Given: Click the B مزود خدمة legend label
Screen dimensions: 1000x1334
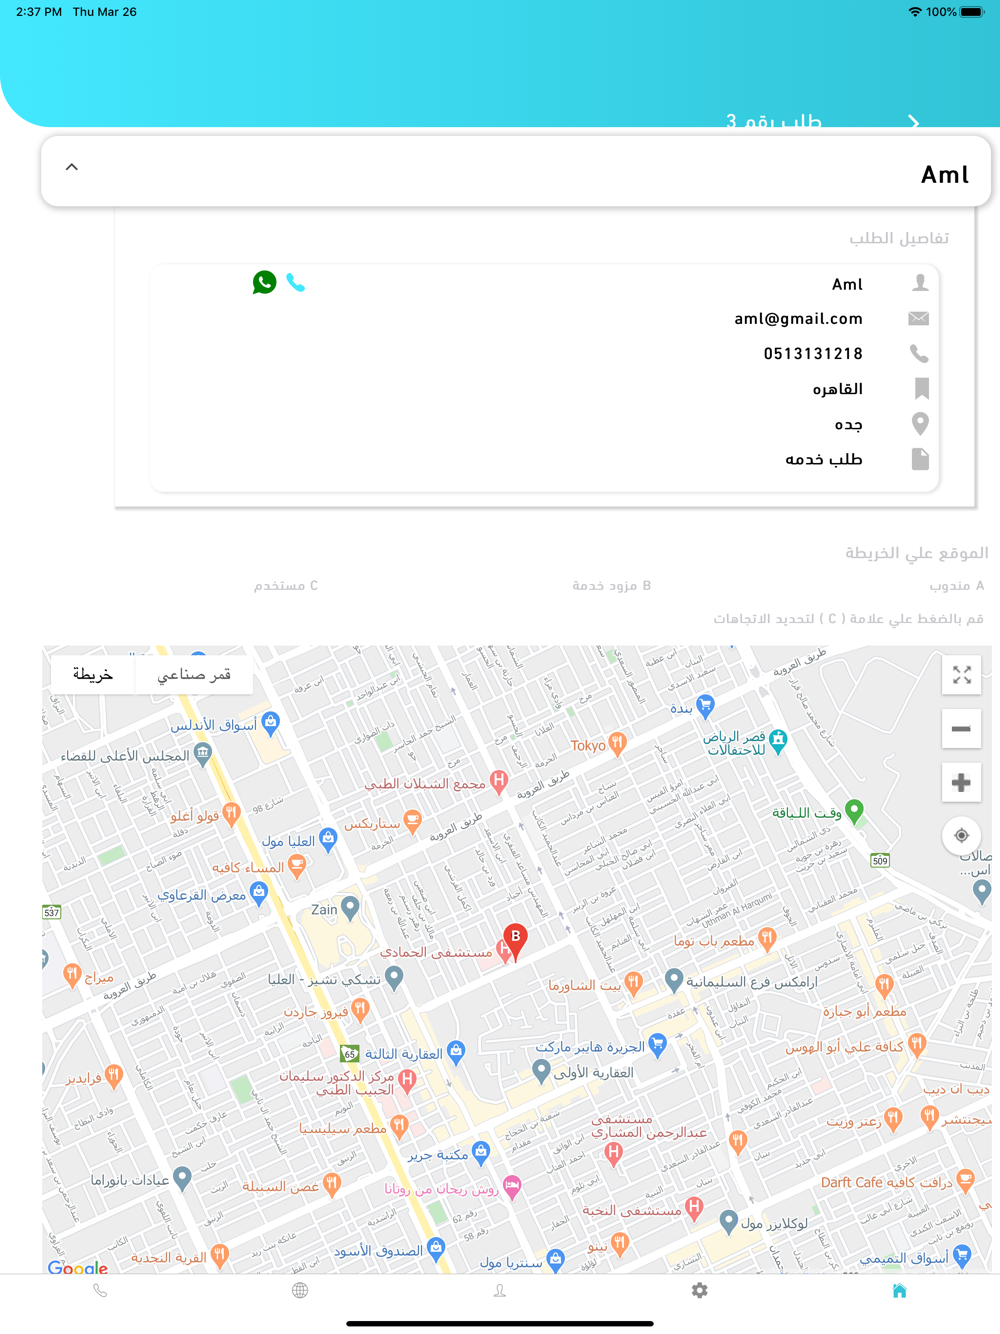Looking at the screenshot, I should (x=611, y=585).
